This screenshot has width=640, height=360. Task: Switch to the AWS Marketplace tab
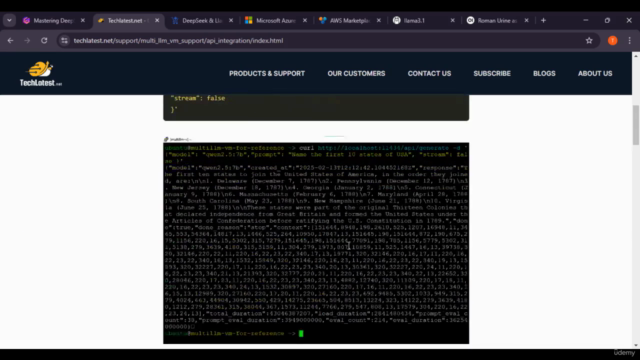349,20
